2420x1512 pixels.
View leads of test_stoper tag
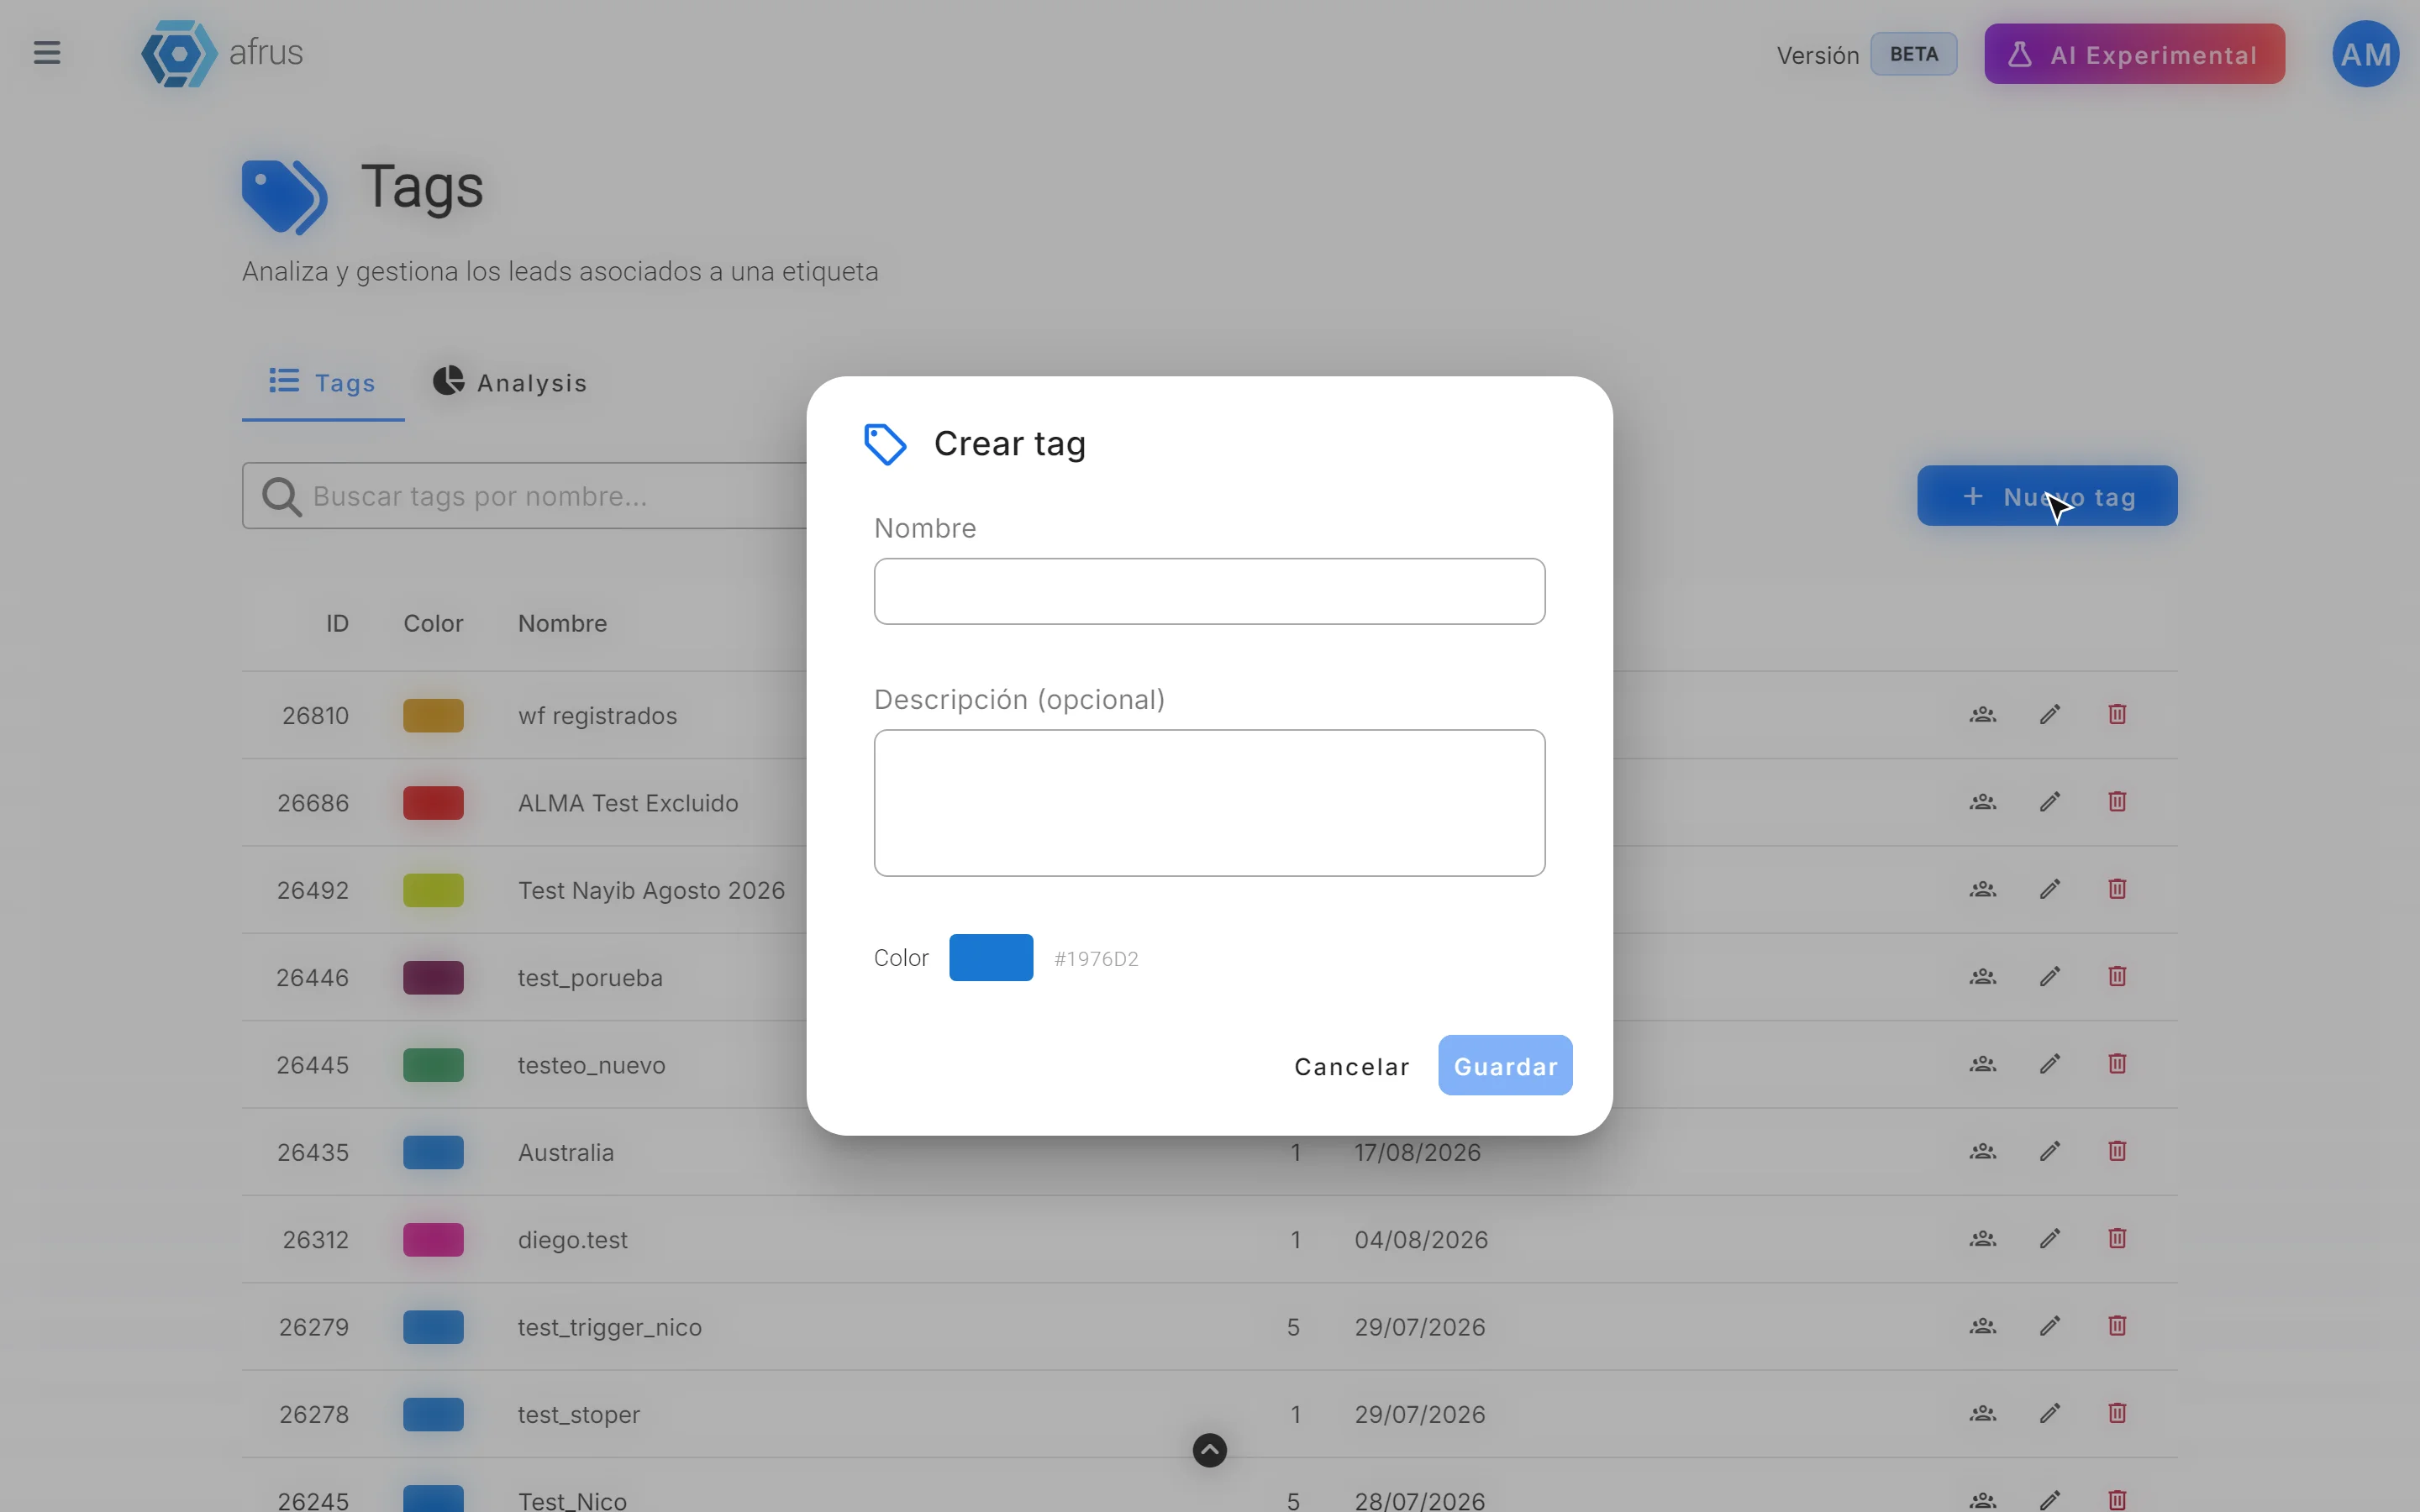tap(1982, 1413)
